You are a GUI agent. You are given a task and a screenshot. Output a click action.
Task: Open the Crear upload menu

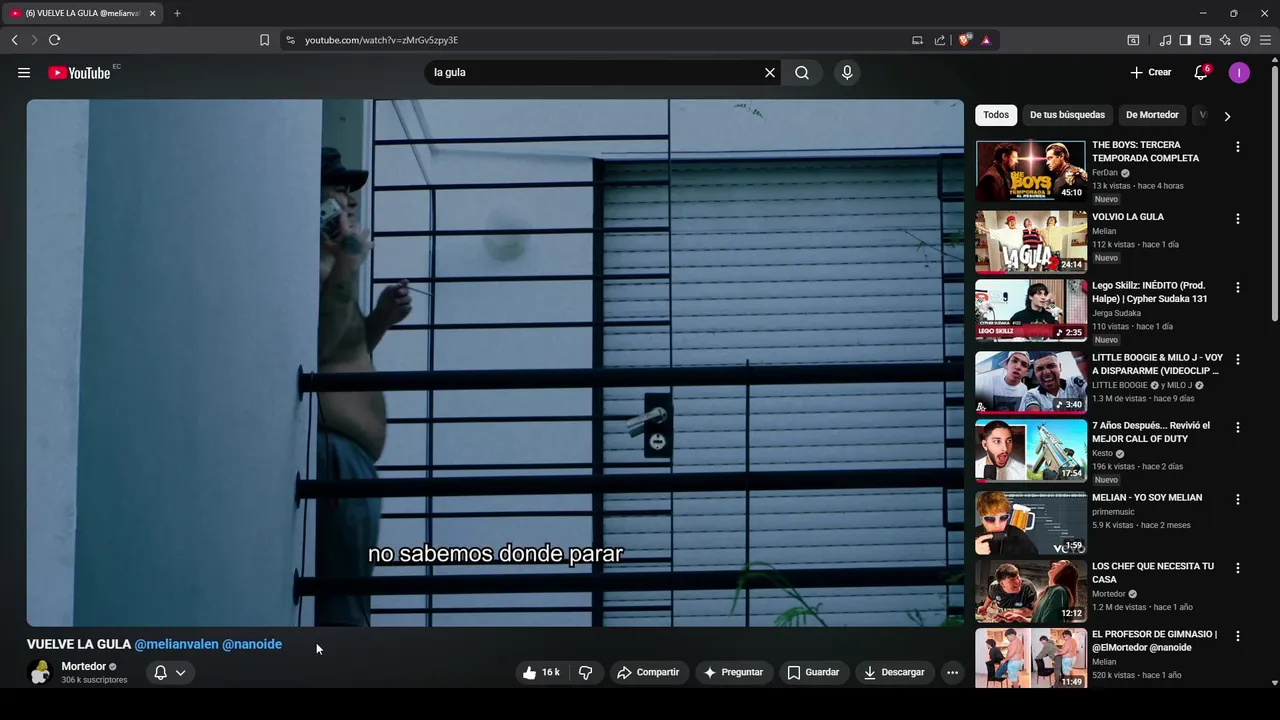(1150, 72)
